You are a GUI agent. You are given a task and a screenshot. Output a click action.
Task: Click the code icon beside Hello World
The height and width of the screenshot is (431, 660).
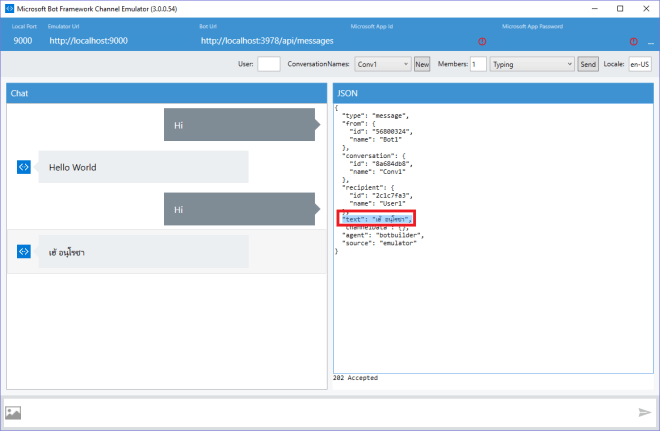[x=24, y=167]
